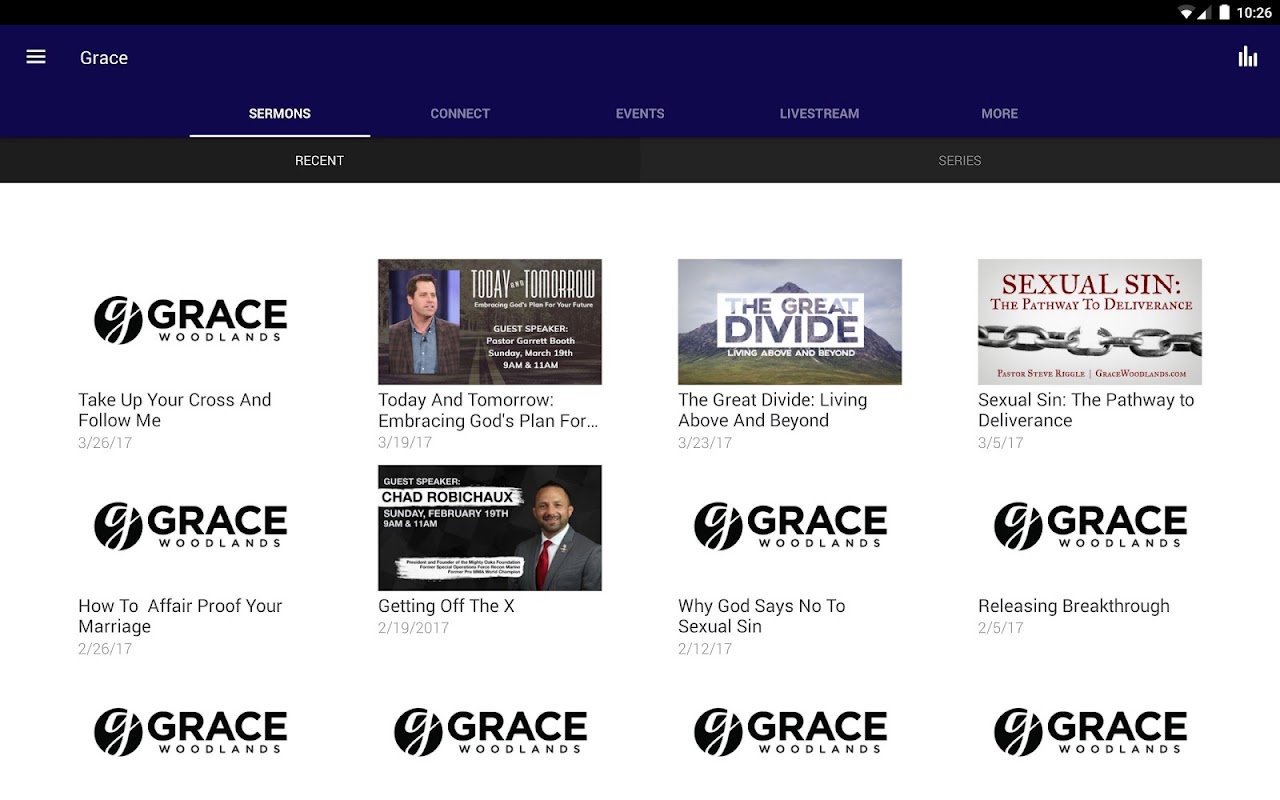This screenshot has height=800, width=1280.
Task: Open the hamburger navigation menu
Action: (36, 57)
